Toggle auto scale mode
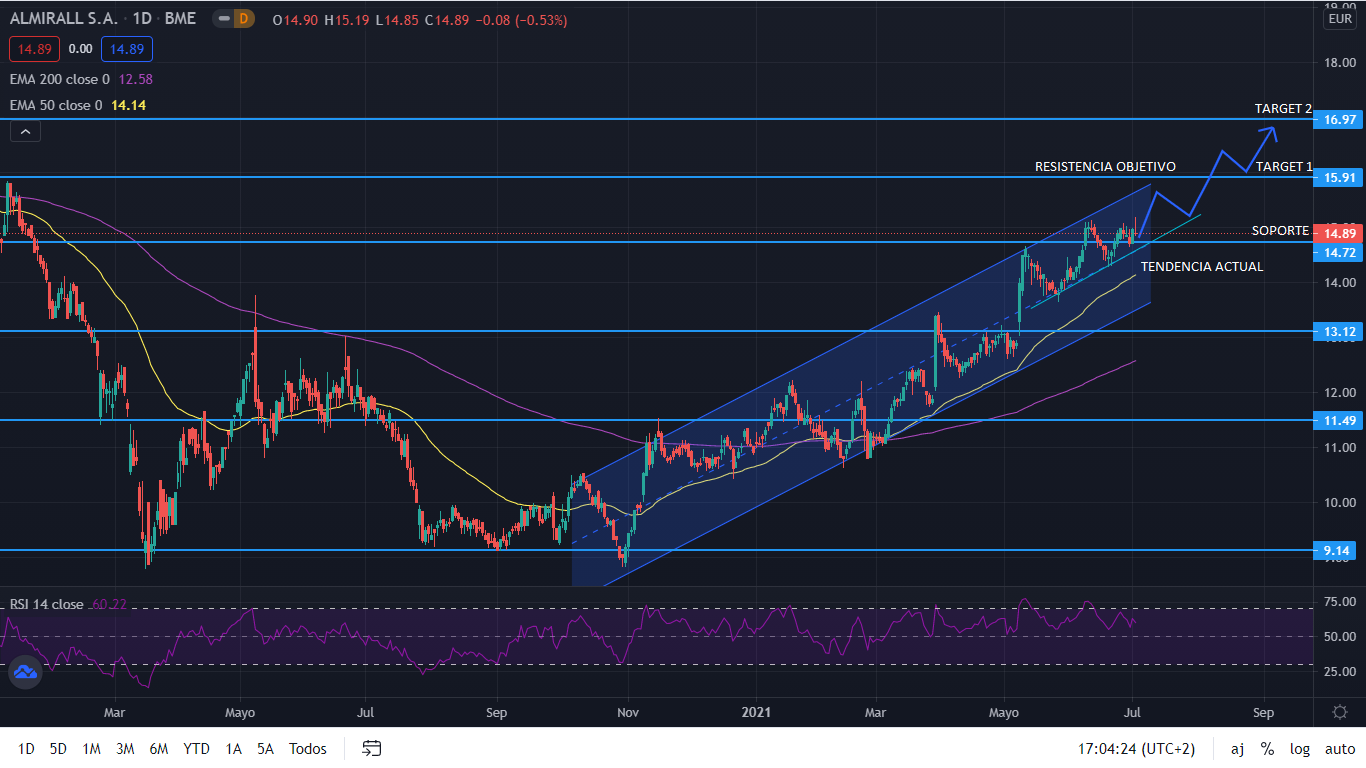 pyautogui.click(x=1340, y=749)
